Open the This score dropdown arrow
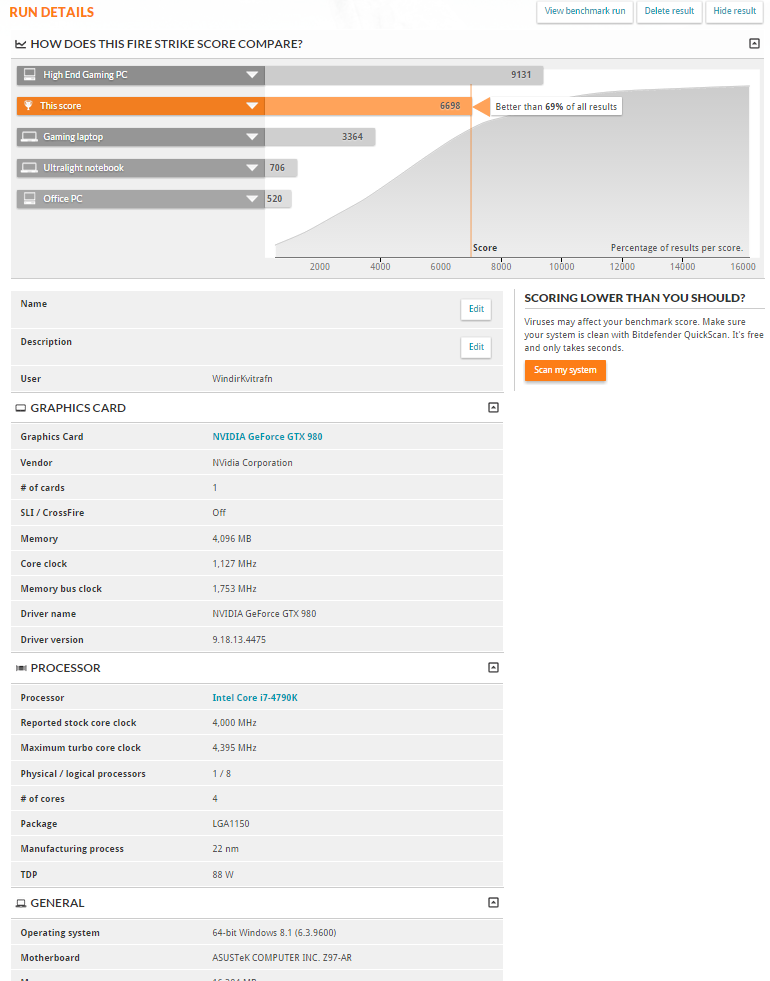This screenshot has width=770, height=981. 252,106
